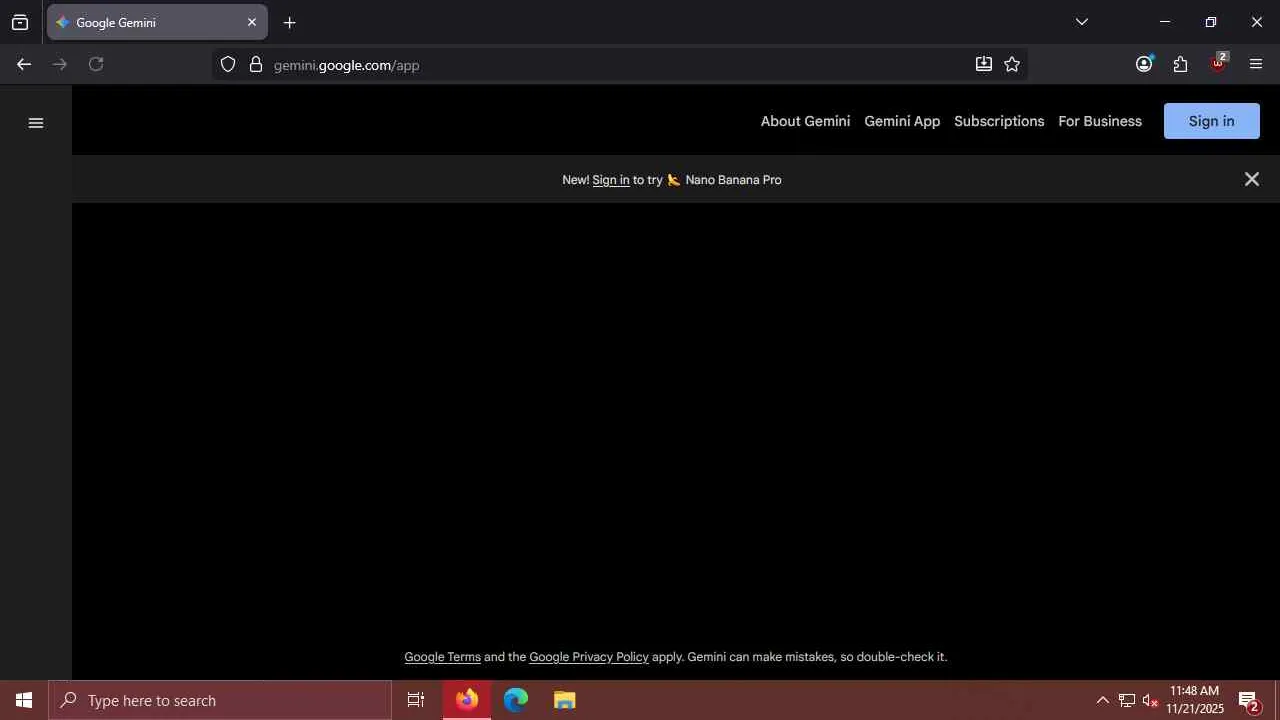Follow the Sign in link in banner
Viewport: 1280px width, 720px height.
610,180
